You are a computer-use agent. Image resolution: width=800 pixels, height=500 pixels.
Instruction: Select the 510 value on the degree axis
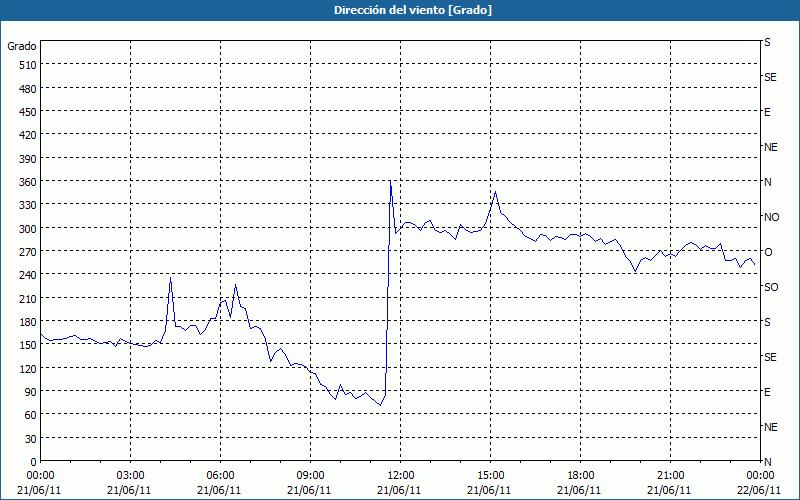pos(28,65)
